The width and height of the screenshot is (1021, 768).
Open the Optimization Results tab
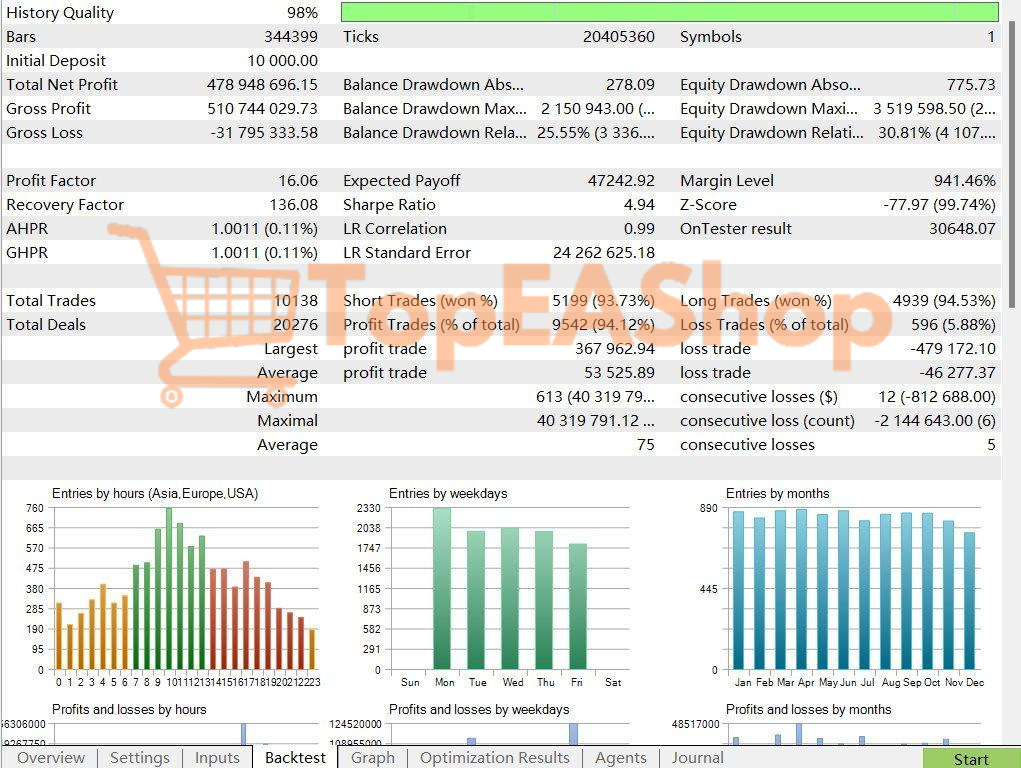[494, 758]
